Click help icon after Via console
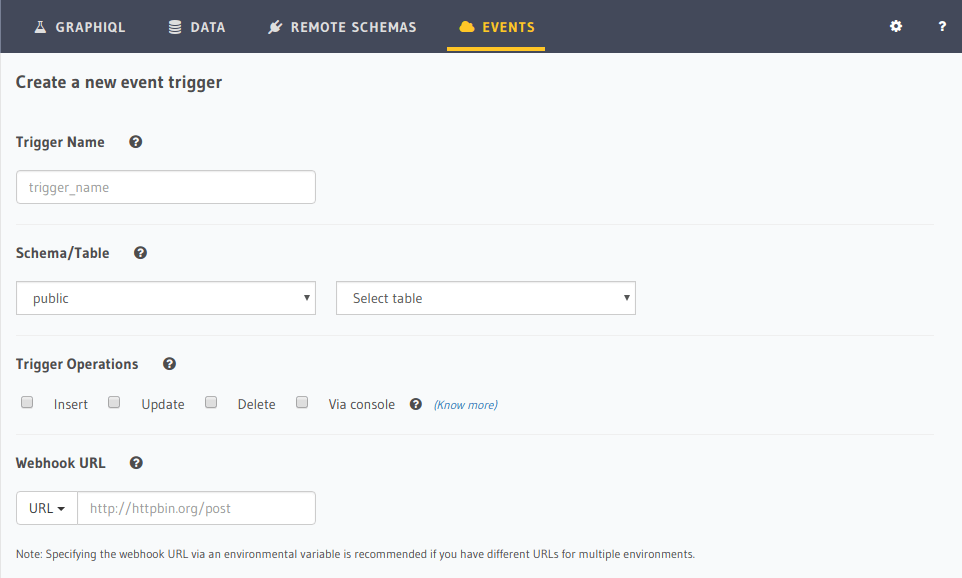Viewport: 962px width, 578px height. point(416,404)
